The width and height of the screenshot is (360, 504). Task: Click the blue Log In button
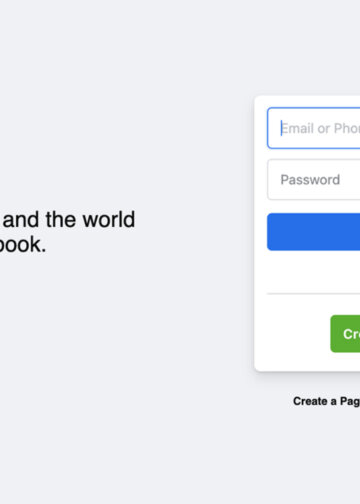[314, 232]
